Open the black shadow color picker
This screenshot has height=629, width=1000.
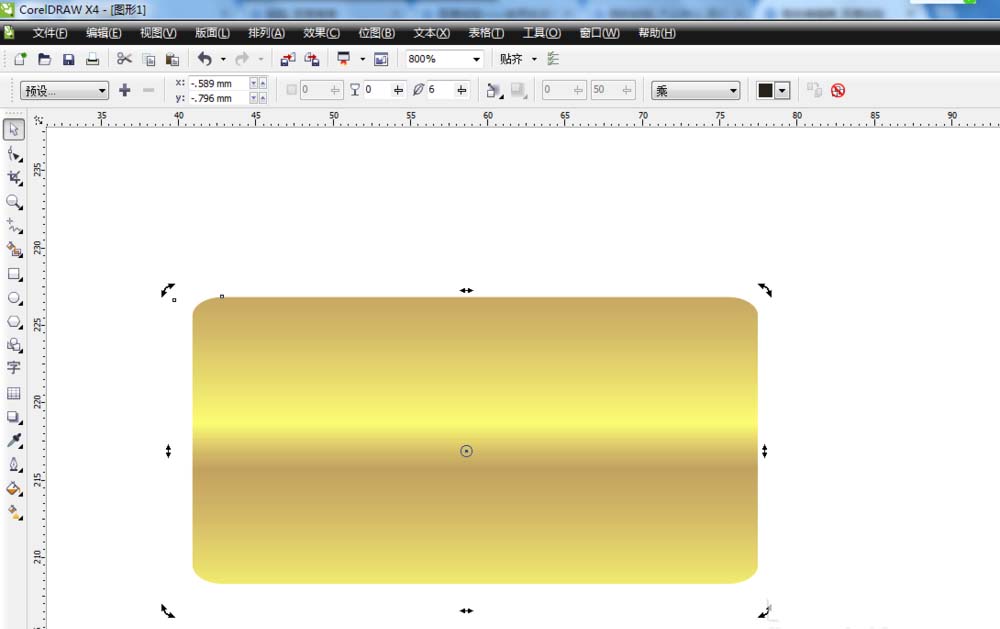click(x=774, y=91)
